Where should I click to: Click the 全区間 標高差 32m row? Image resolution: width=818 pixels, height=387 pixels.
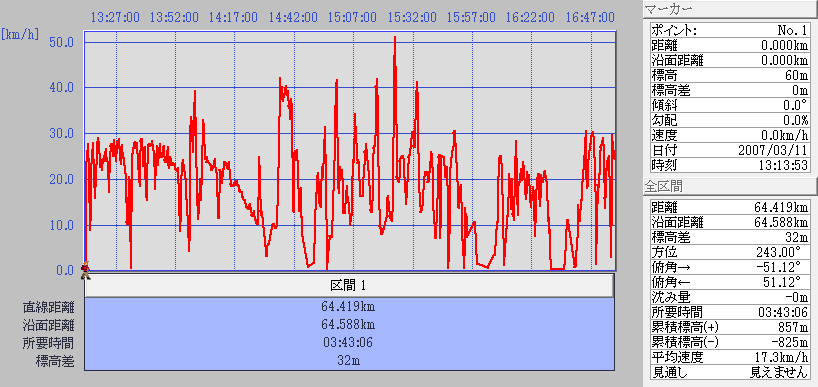coord(730,237)
